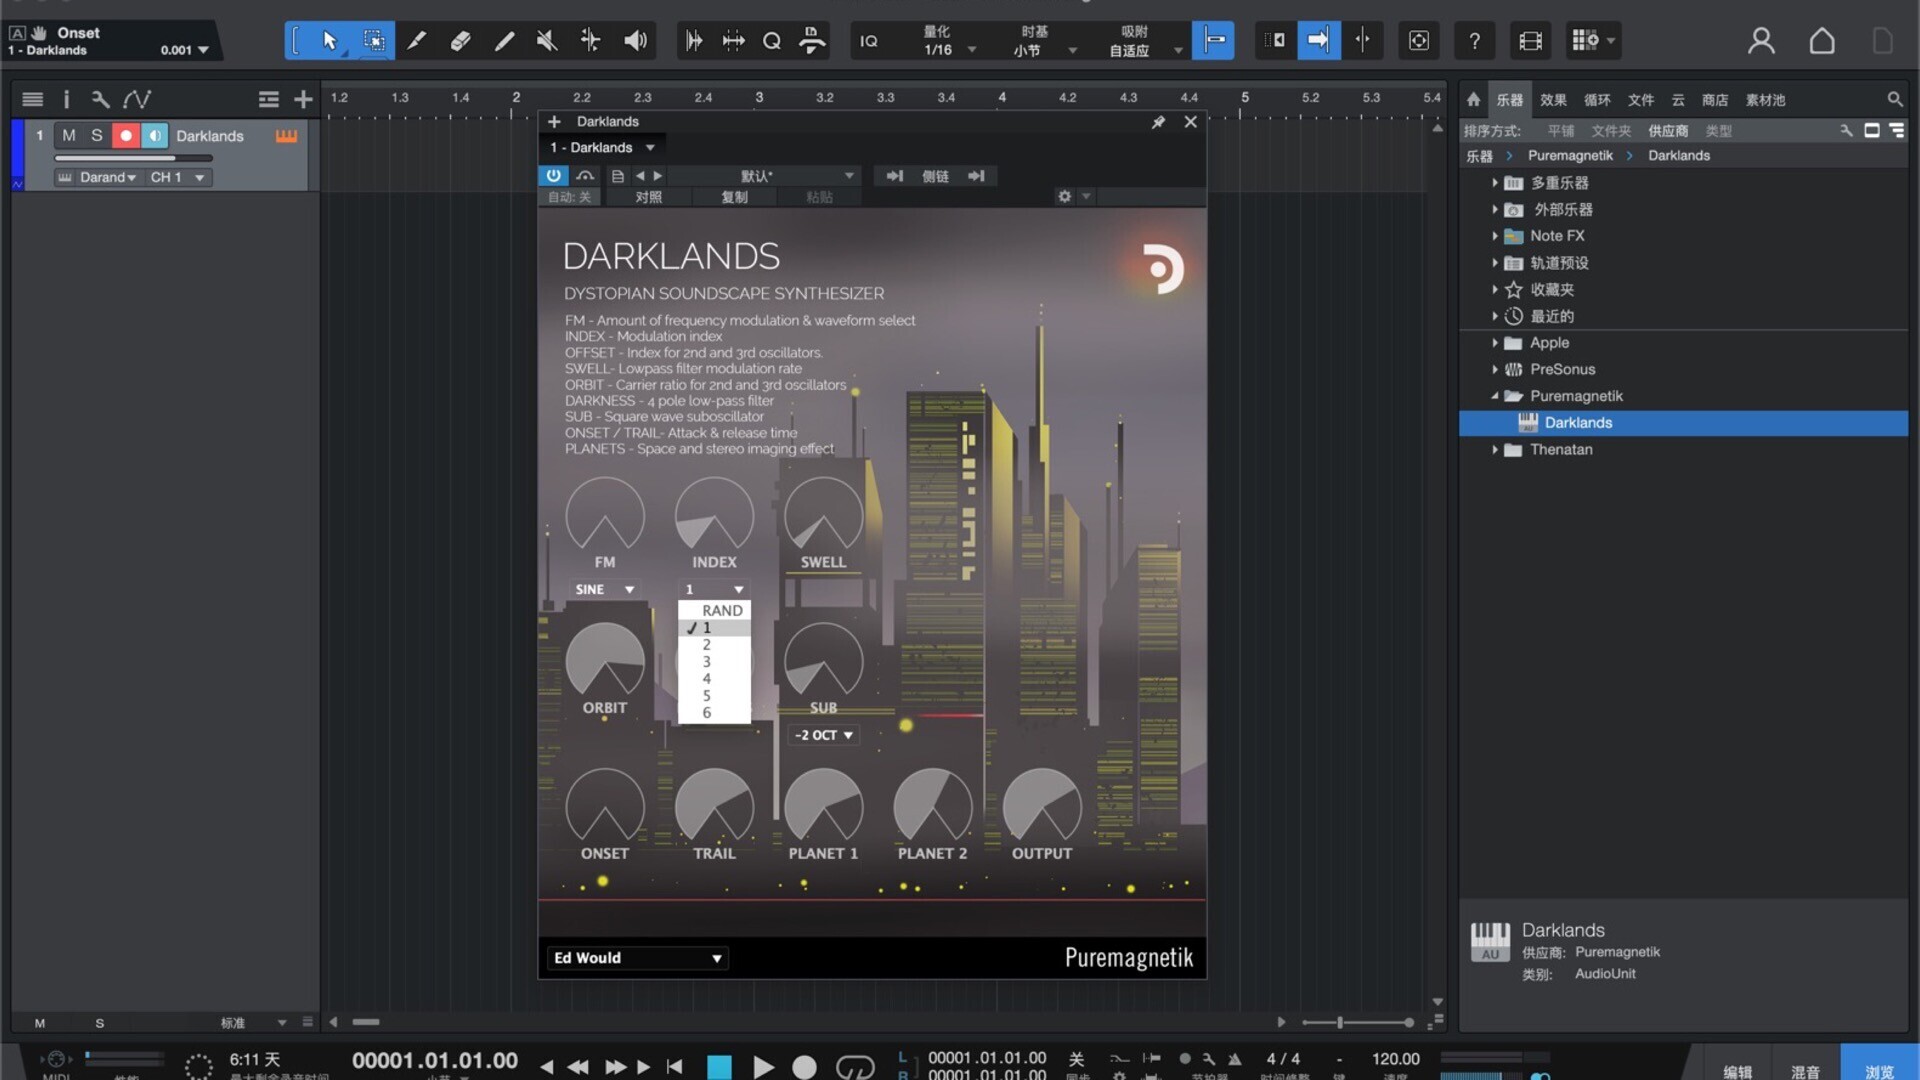The width and height of the screenshot is (1920, 1080).
Task: Select the Listen speaker tool
Action: (x=635, y=41)
